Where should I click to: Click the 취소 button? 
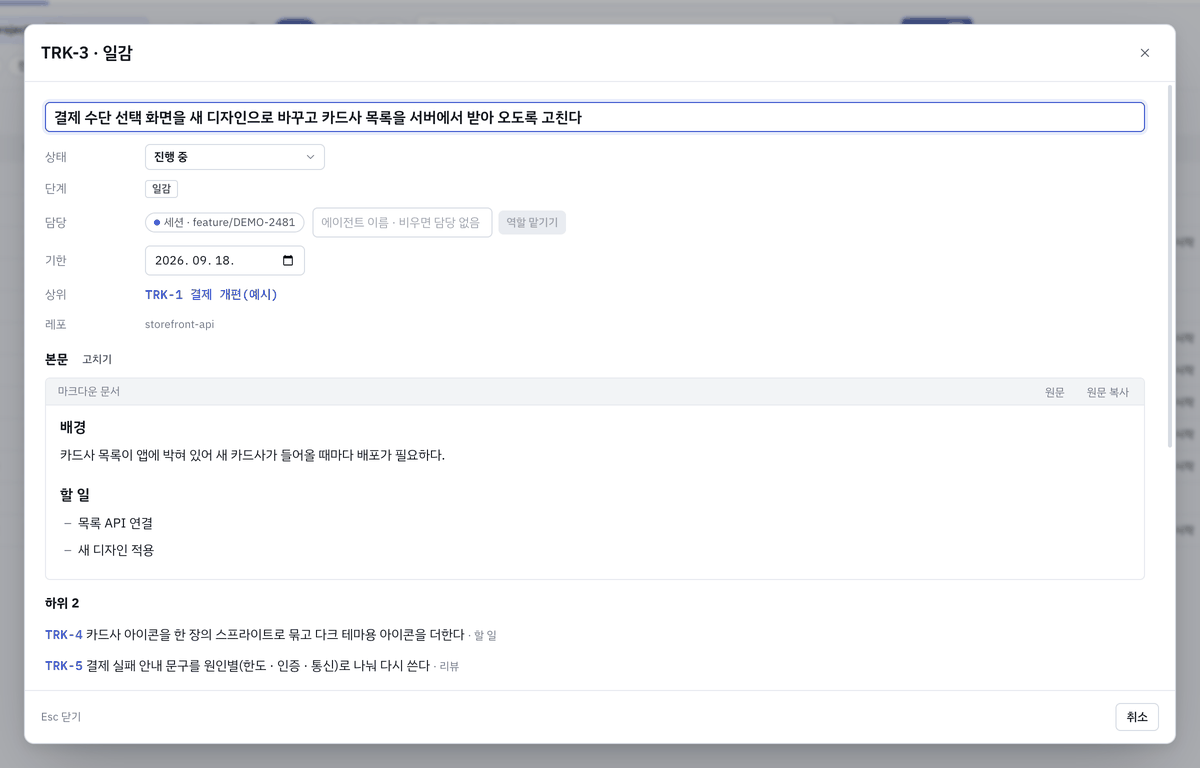pos(1137,717)
